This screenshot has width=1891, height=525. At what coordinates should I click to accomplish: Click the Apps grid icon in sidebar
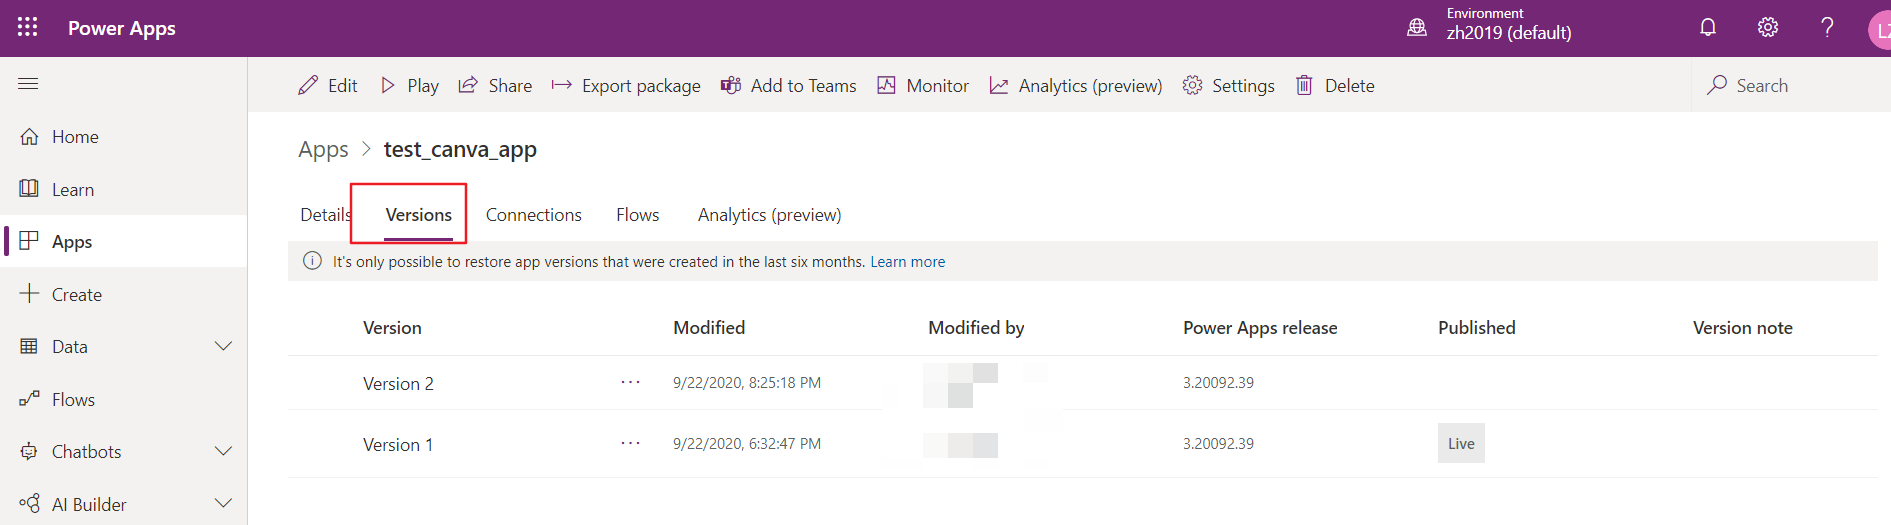click(29, 241)
